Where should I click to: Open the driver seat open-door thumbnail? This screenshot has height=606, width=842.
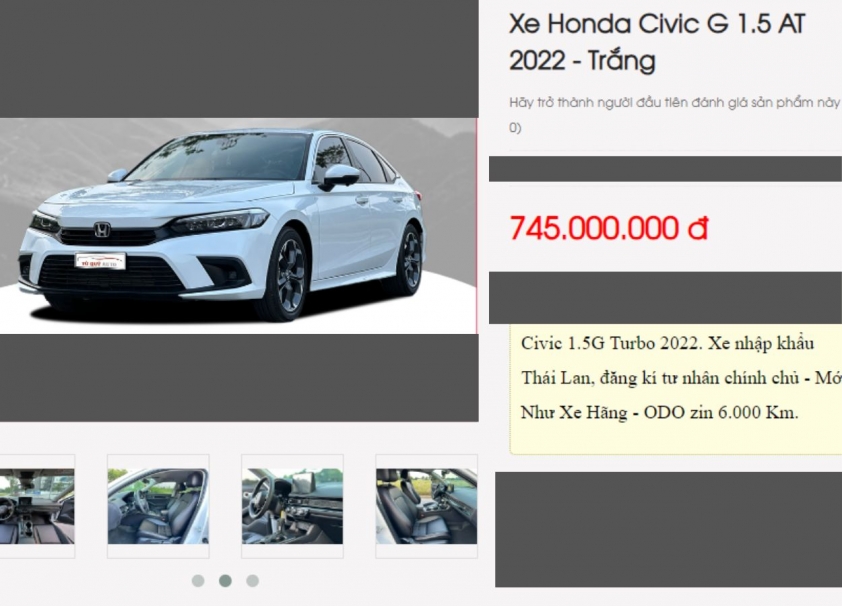point(158,506)
